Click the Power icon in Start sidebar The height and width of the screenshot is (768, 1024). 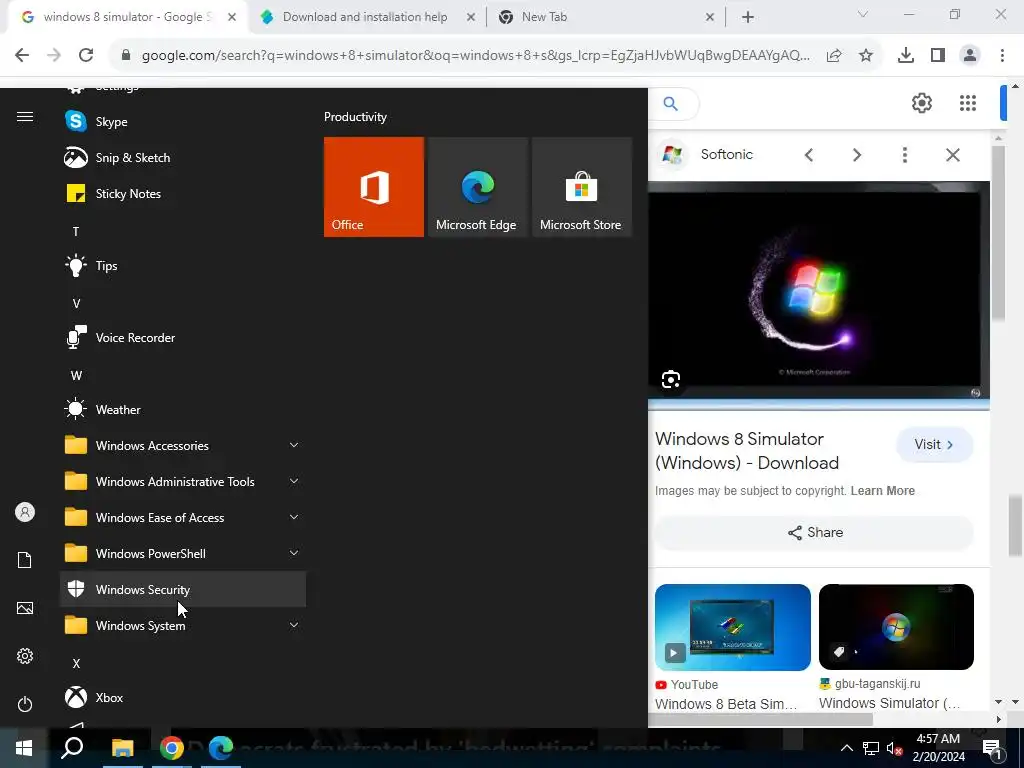[x=25, y=704]
